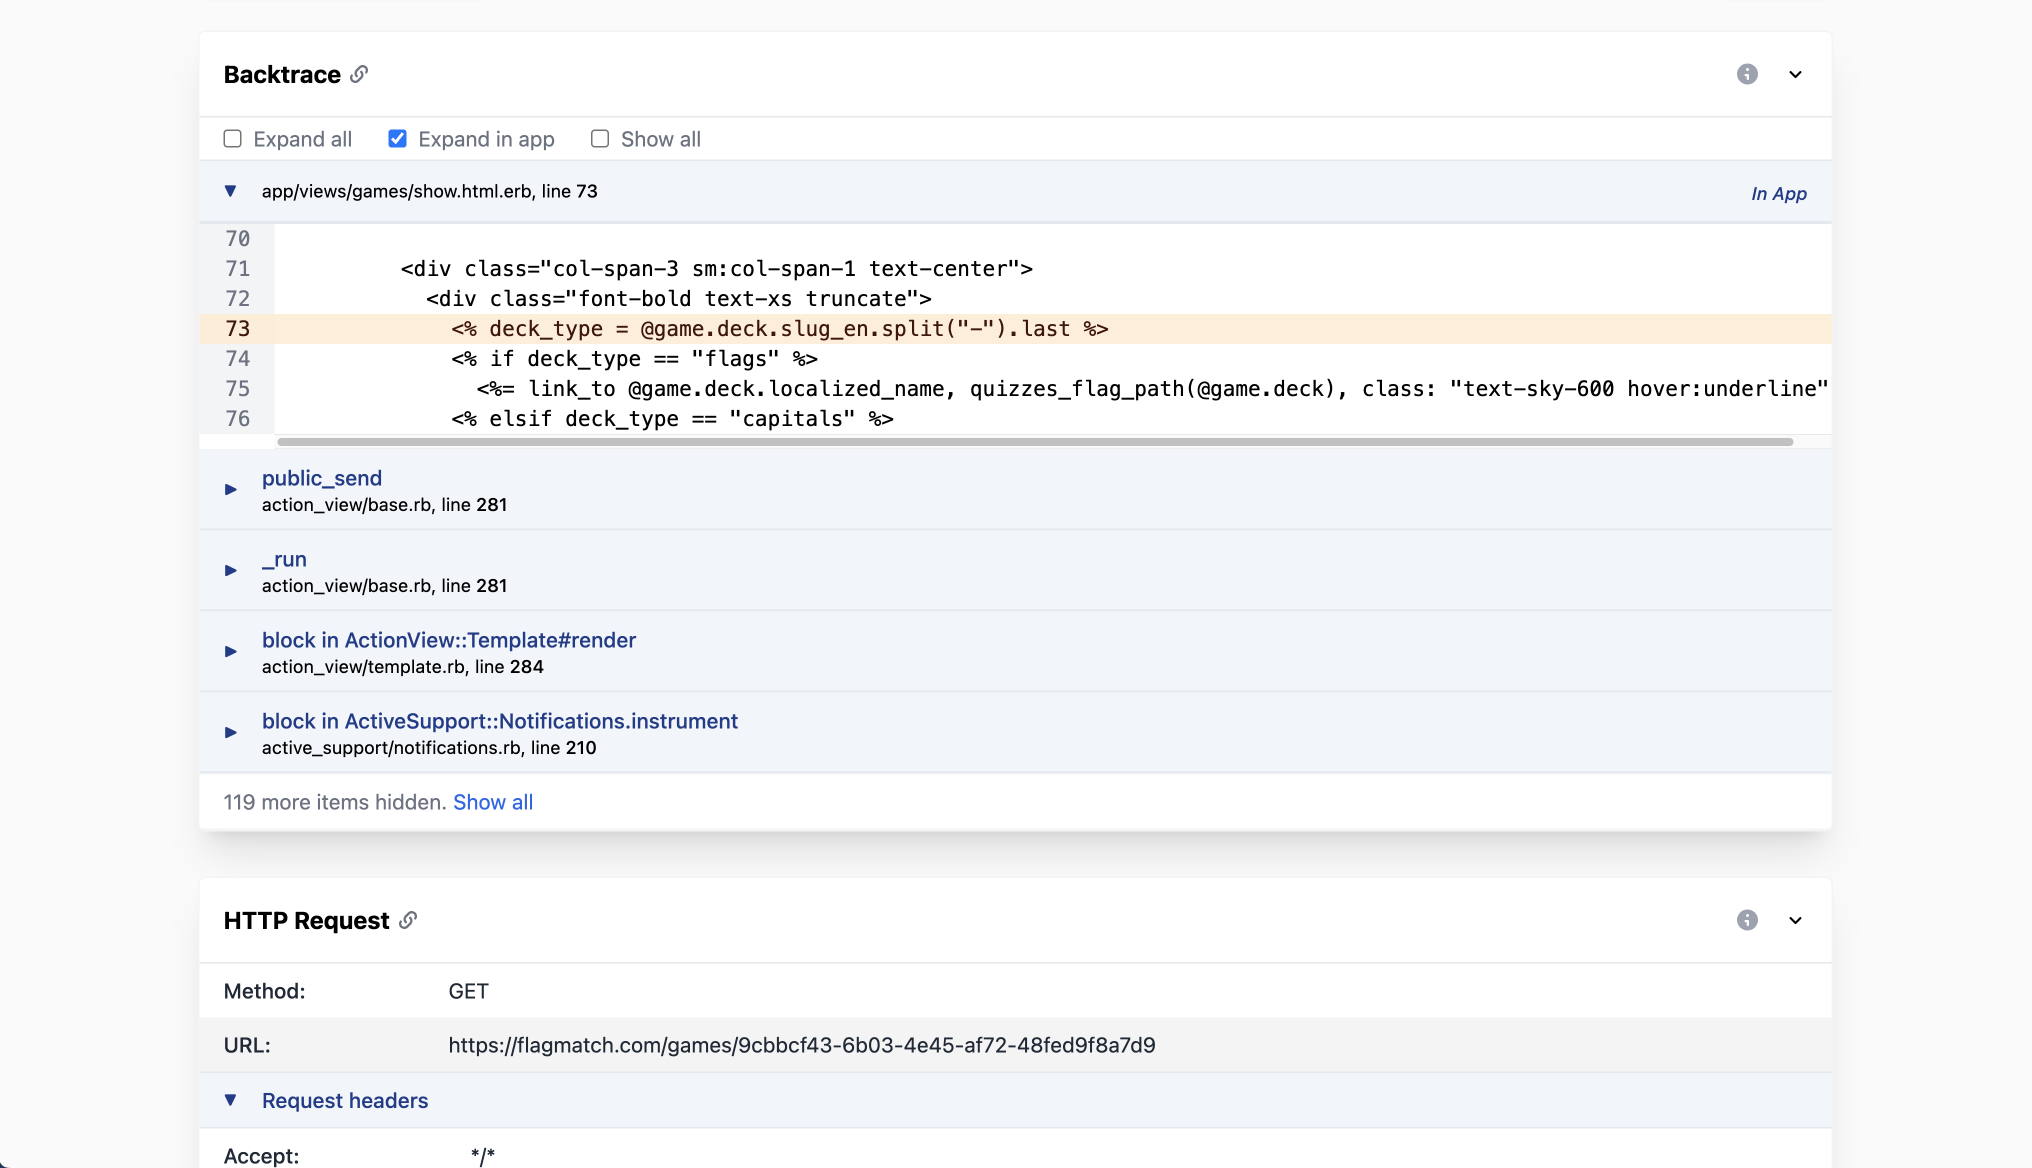This screenshot has height=1168, width=2032.
Task: Open the Backtrace info icon
Action: click(1747, 74)
